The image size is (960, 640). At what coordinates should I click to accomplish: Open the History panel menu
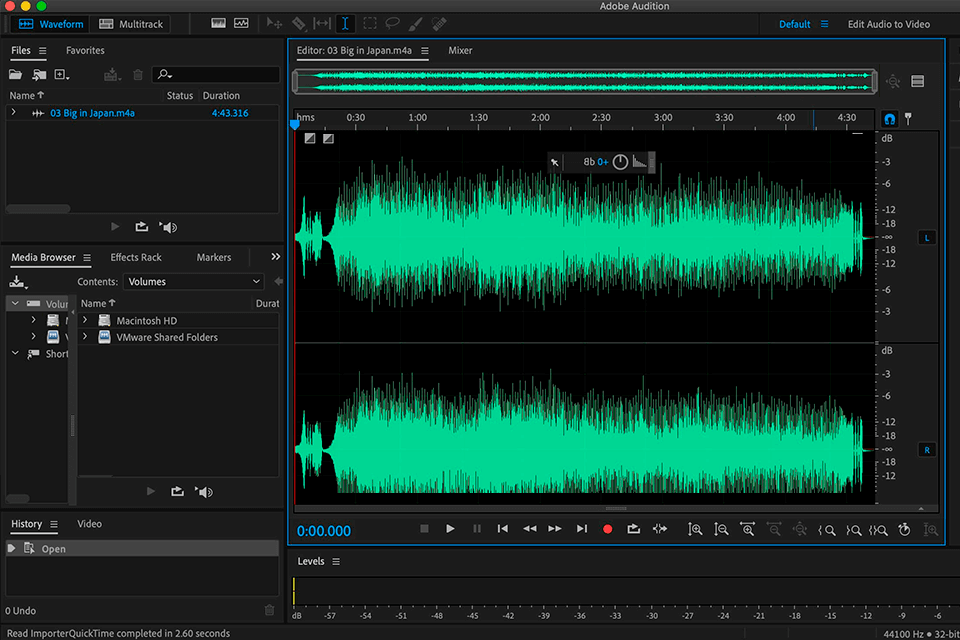(54, 524)
